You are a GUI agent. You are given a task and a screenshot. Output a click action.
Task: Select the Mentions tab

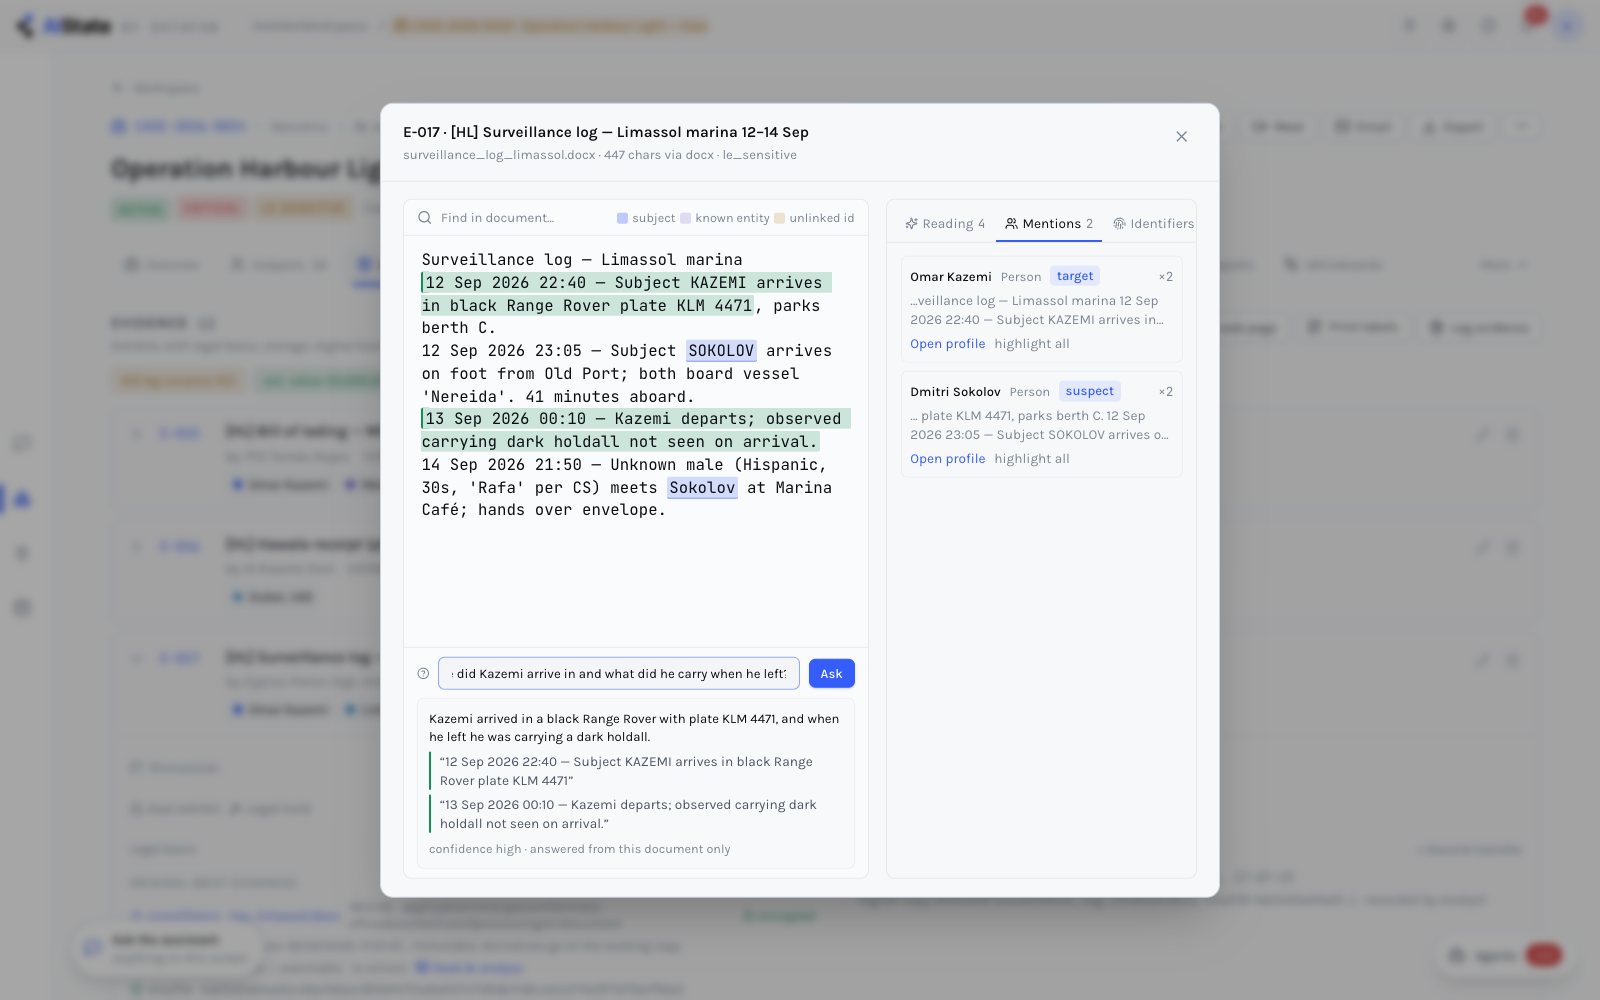(x=1049, y=224)
